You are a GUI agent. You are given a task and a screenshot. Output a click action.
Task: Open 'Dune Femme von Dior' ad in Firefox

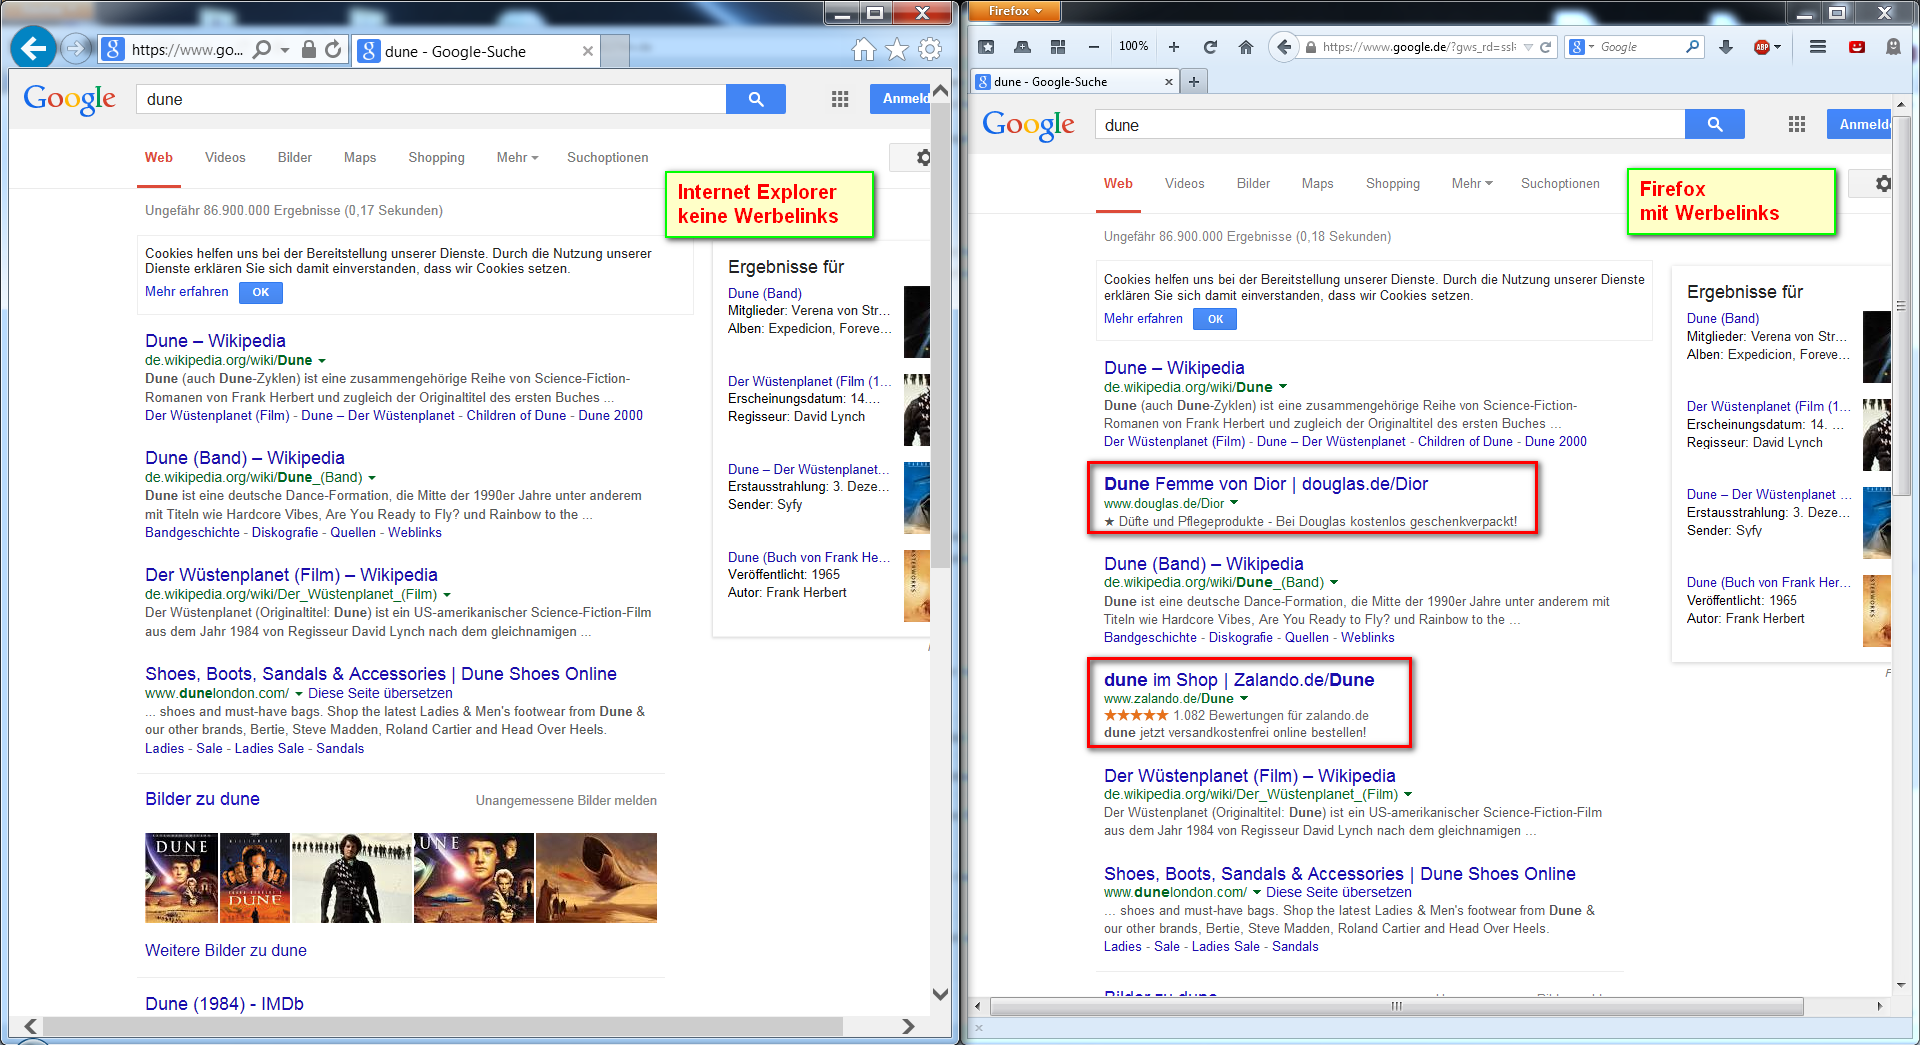1266,484
